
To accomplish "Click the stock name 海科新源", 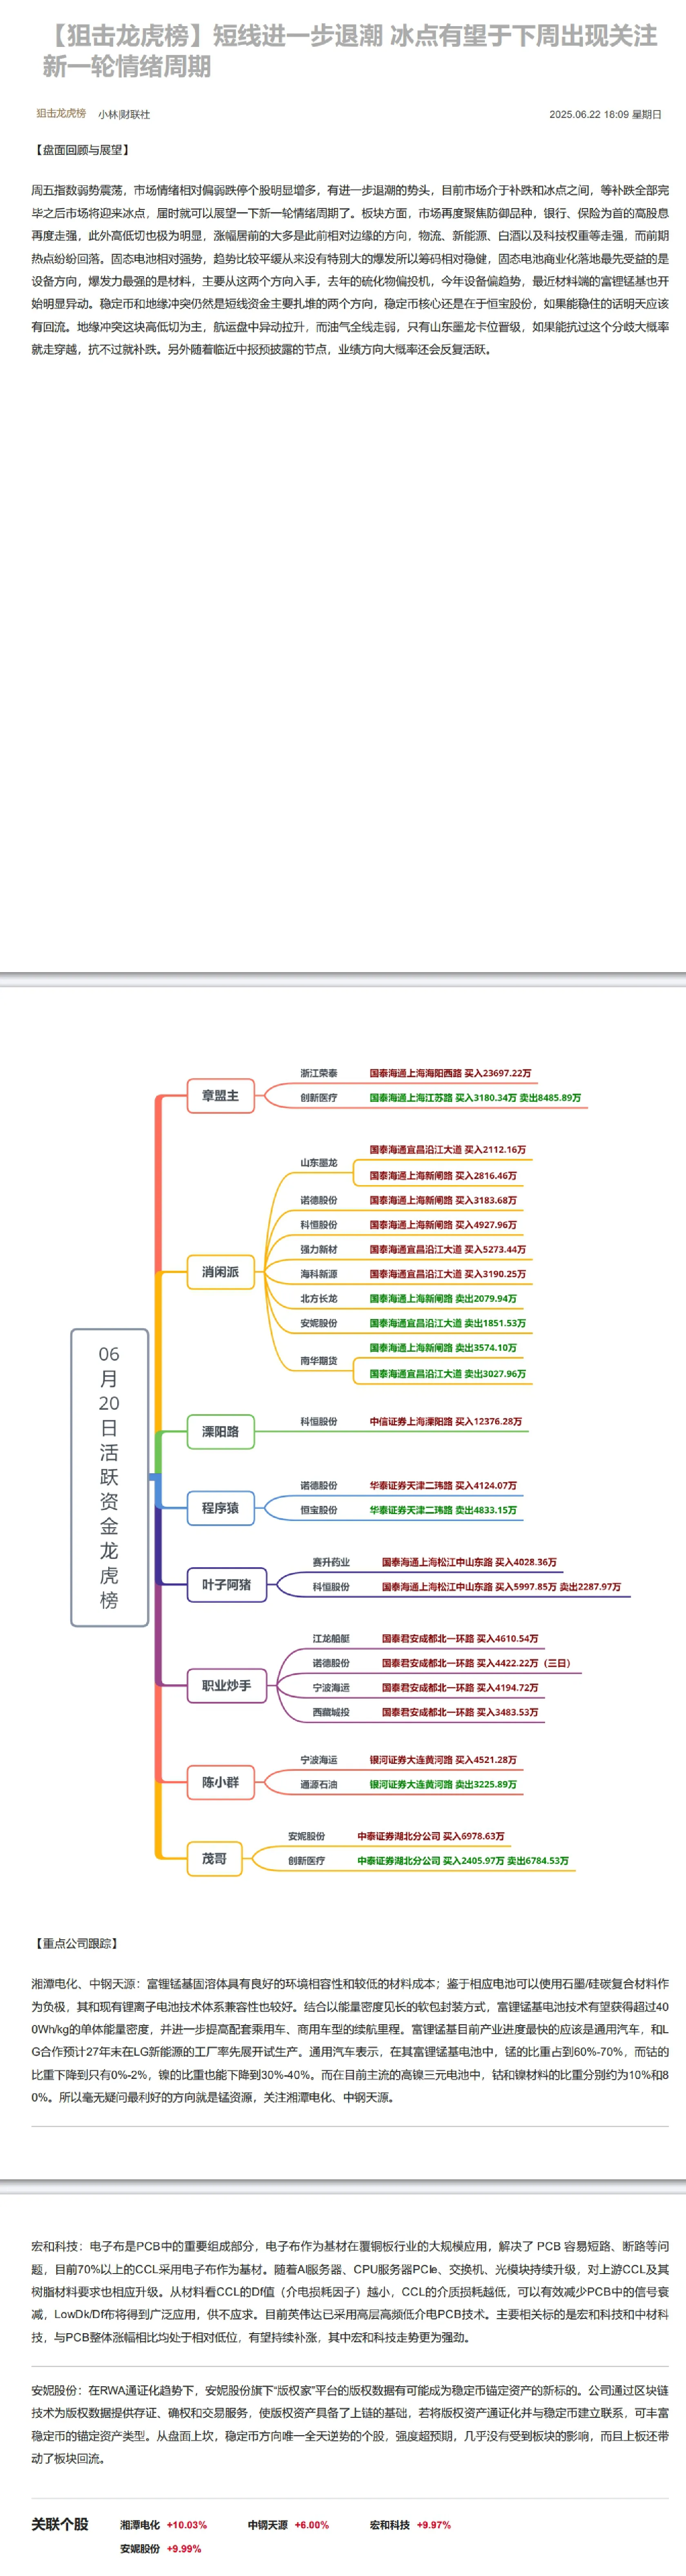I will click(x=319, y=1274).
